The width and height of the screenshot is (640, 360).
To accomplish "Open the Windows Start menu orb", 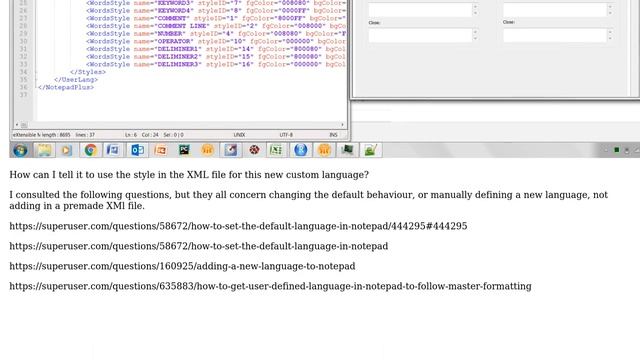I will tap(20, 150).
